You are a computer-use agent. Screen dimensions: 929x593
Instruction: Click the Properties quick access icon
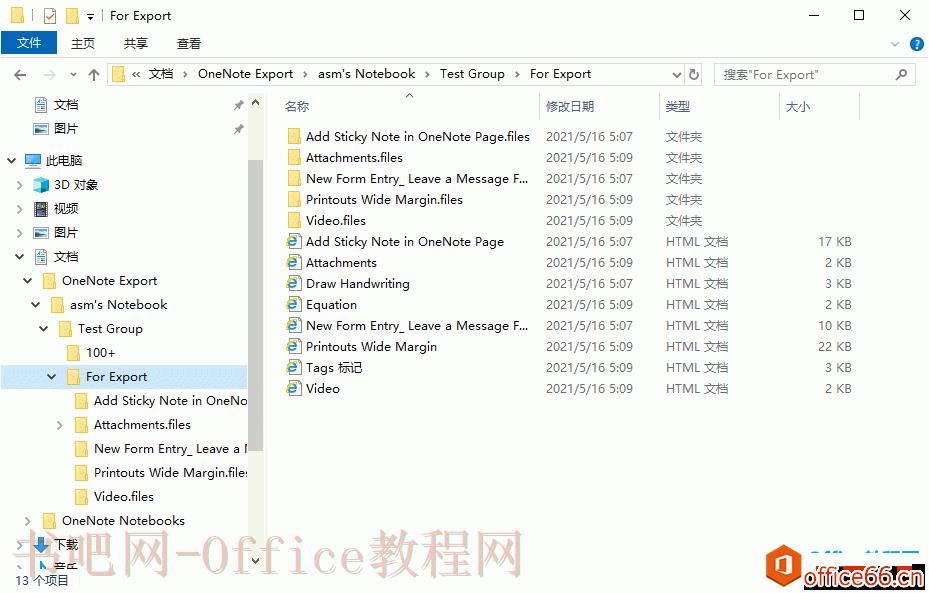pyautogui.click(x=50, y=15)
